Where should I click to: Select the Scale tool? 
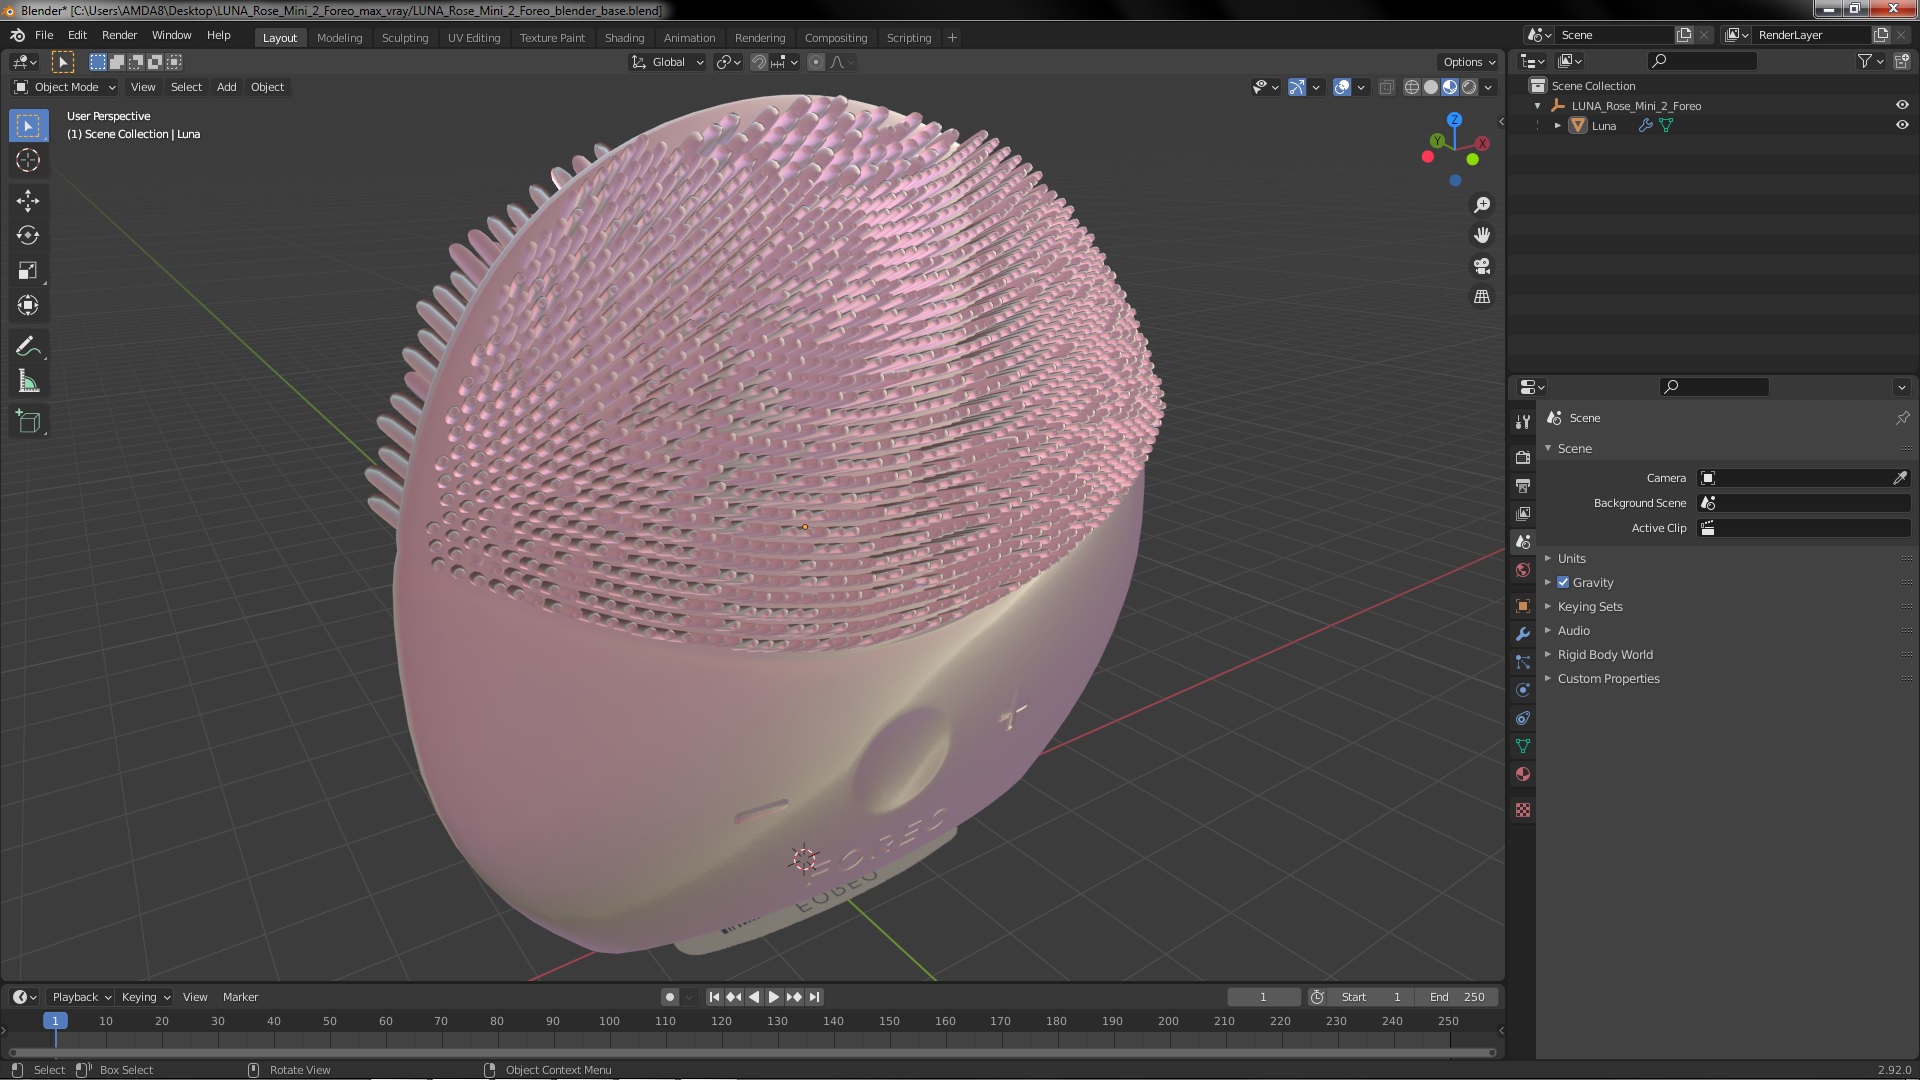(28, 271)
